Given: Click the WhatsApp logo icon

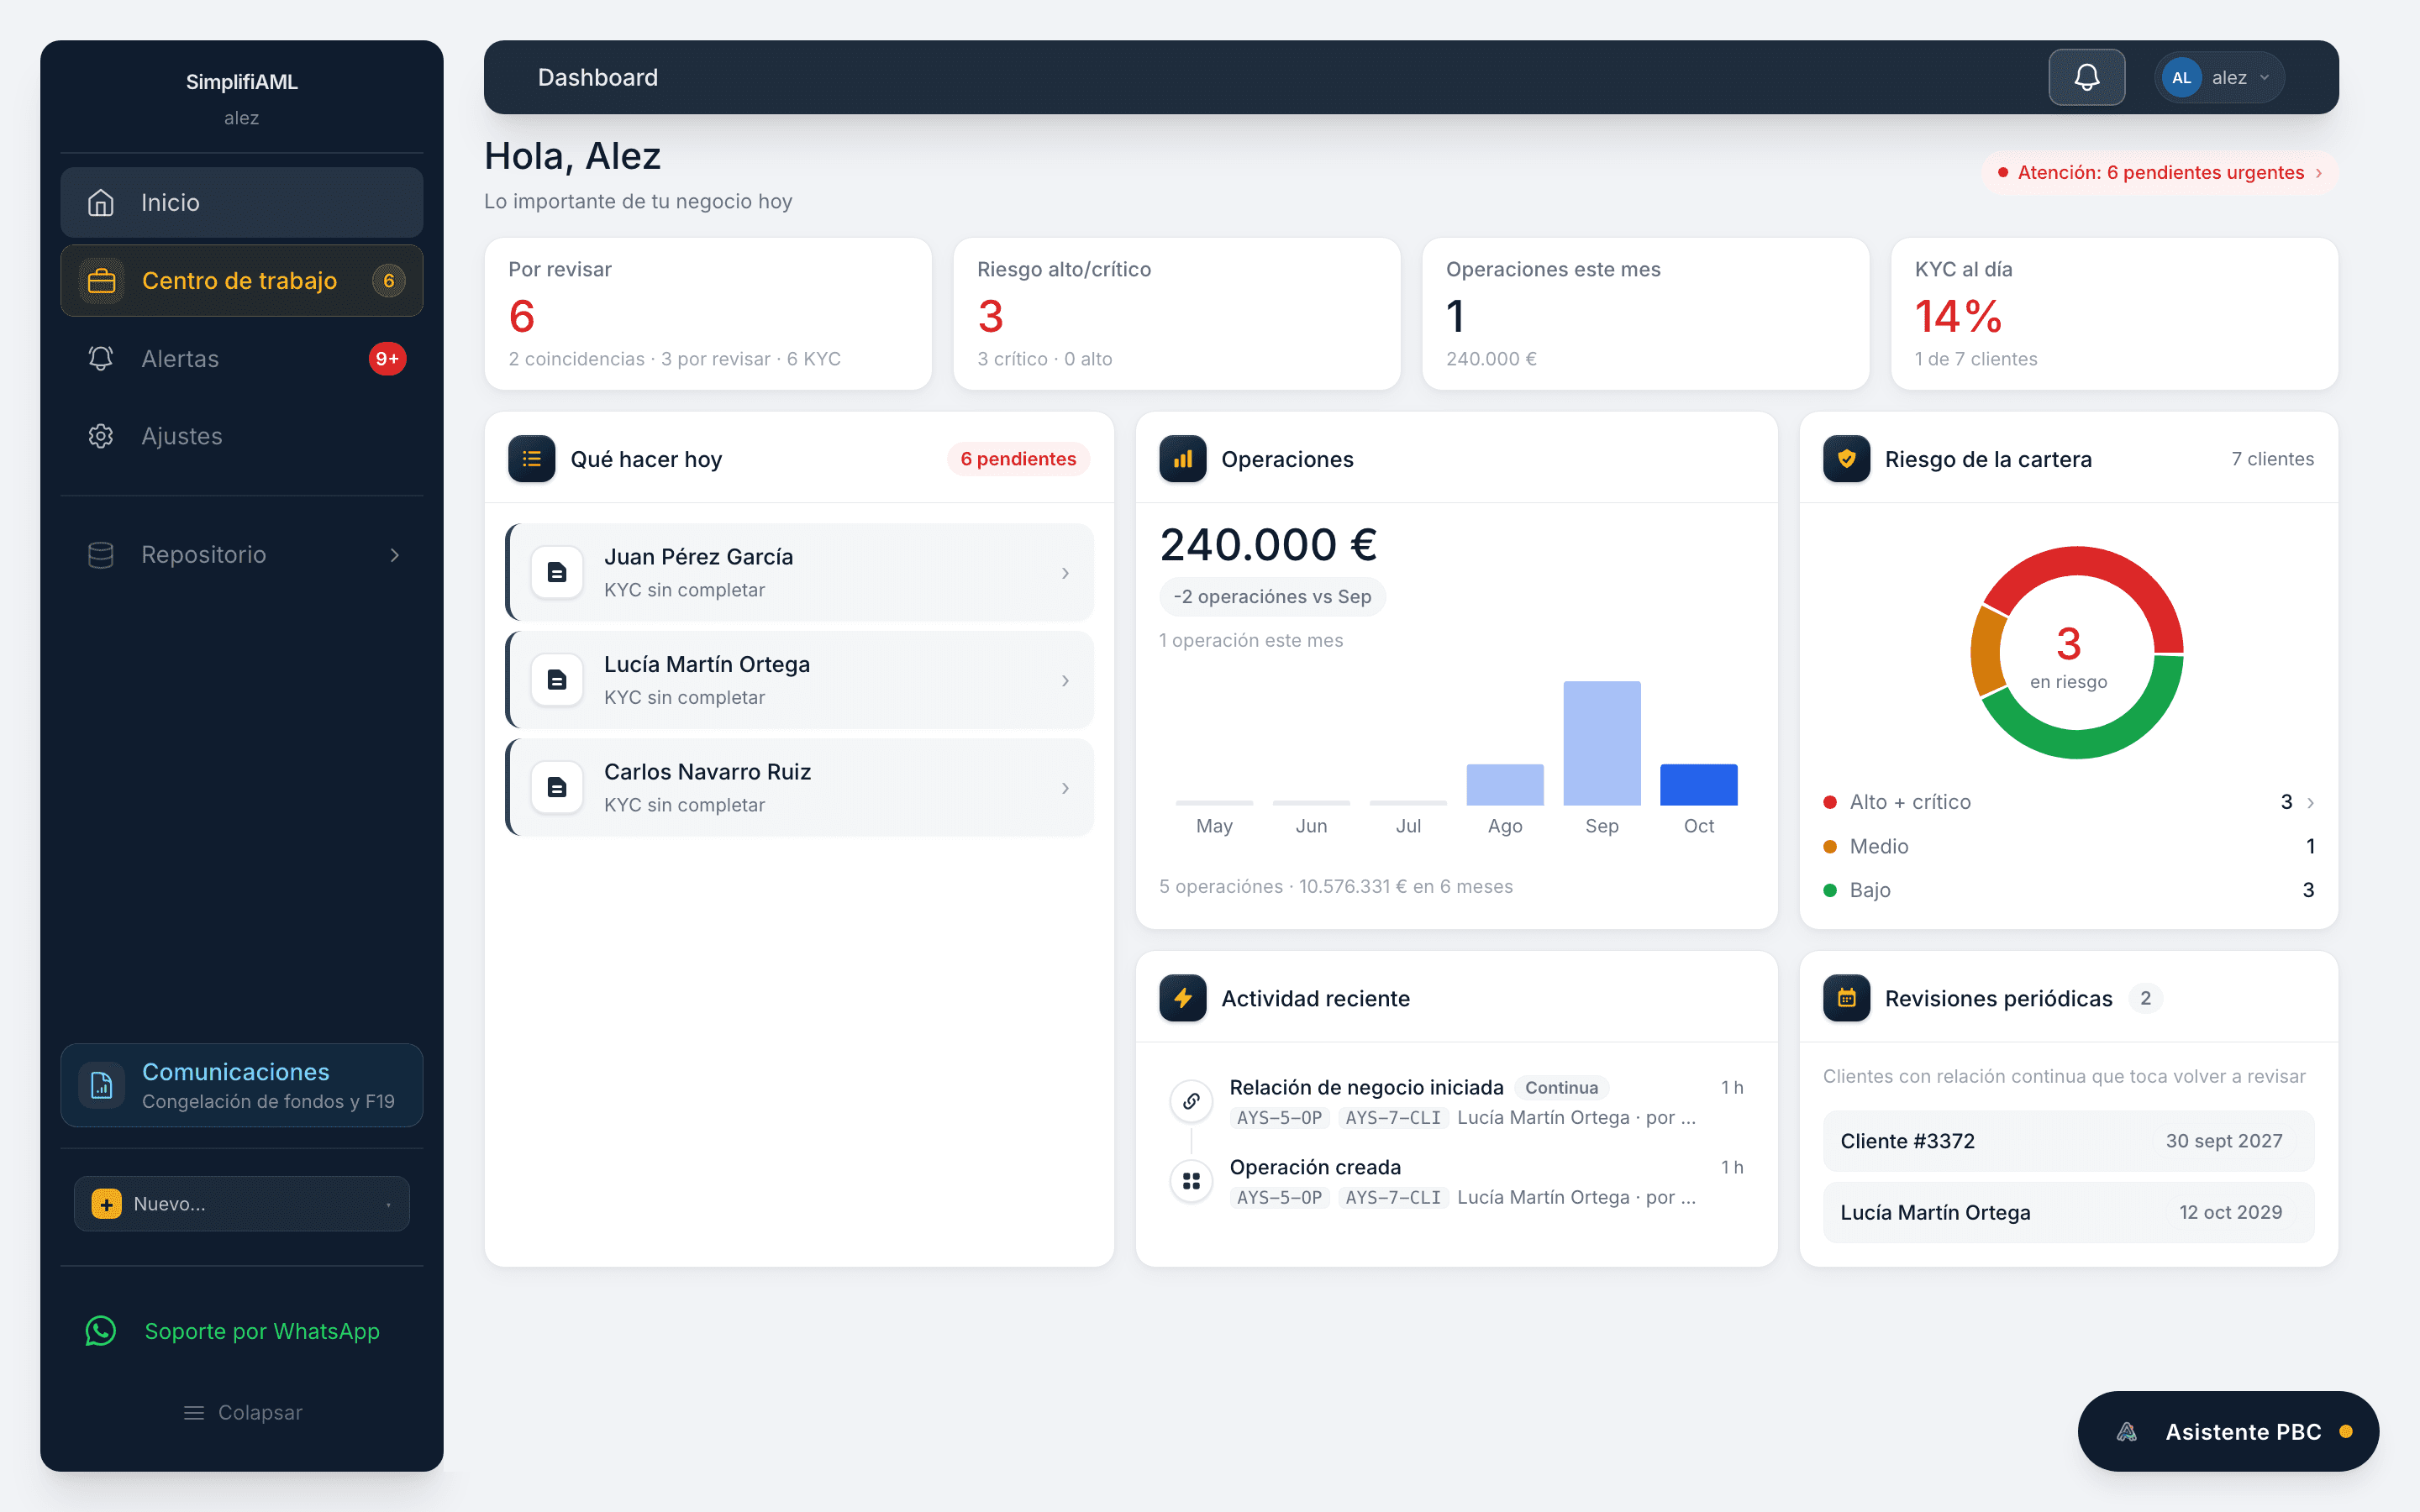Looking at the screenshot, I should point(101,1331).
